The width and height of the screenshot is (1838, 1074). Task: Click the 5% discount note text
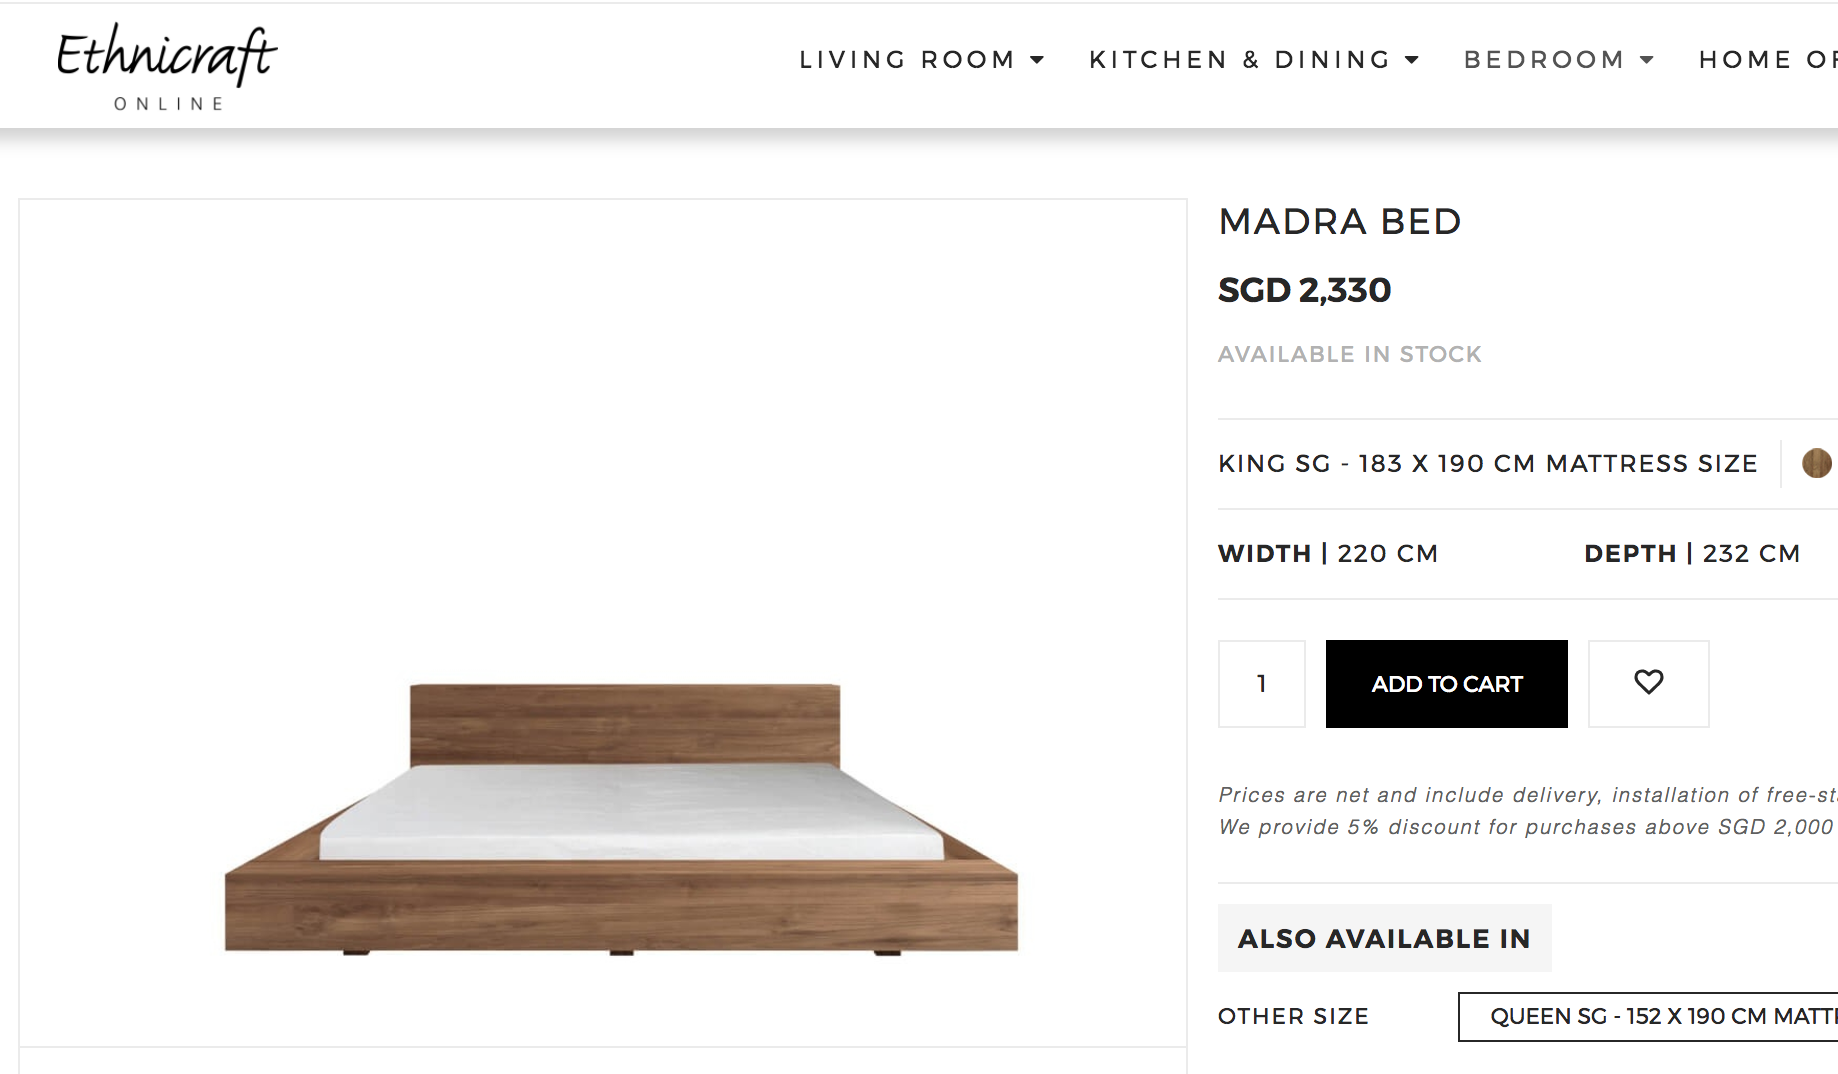[1525, 827]
